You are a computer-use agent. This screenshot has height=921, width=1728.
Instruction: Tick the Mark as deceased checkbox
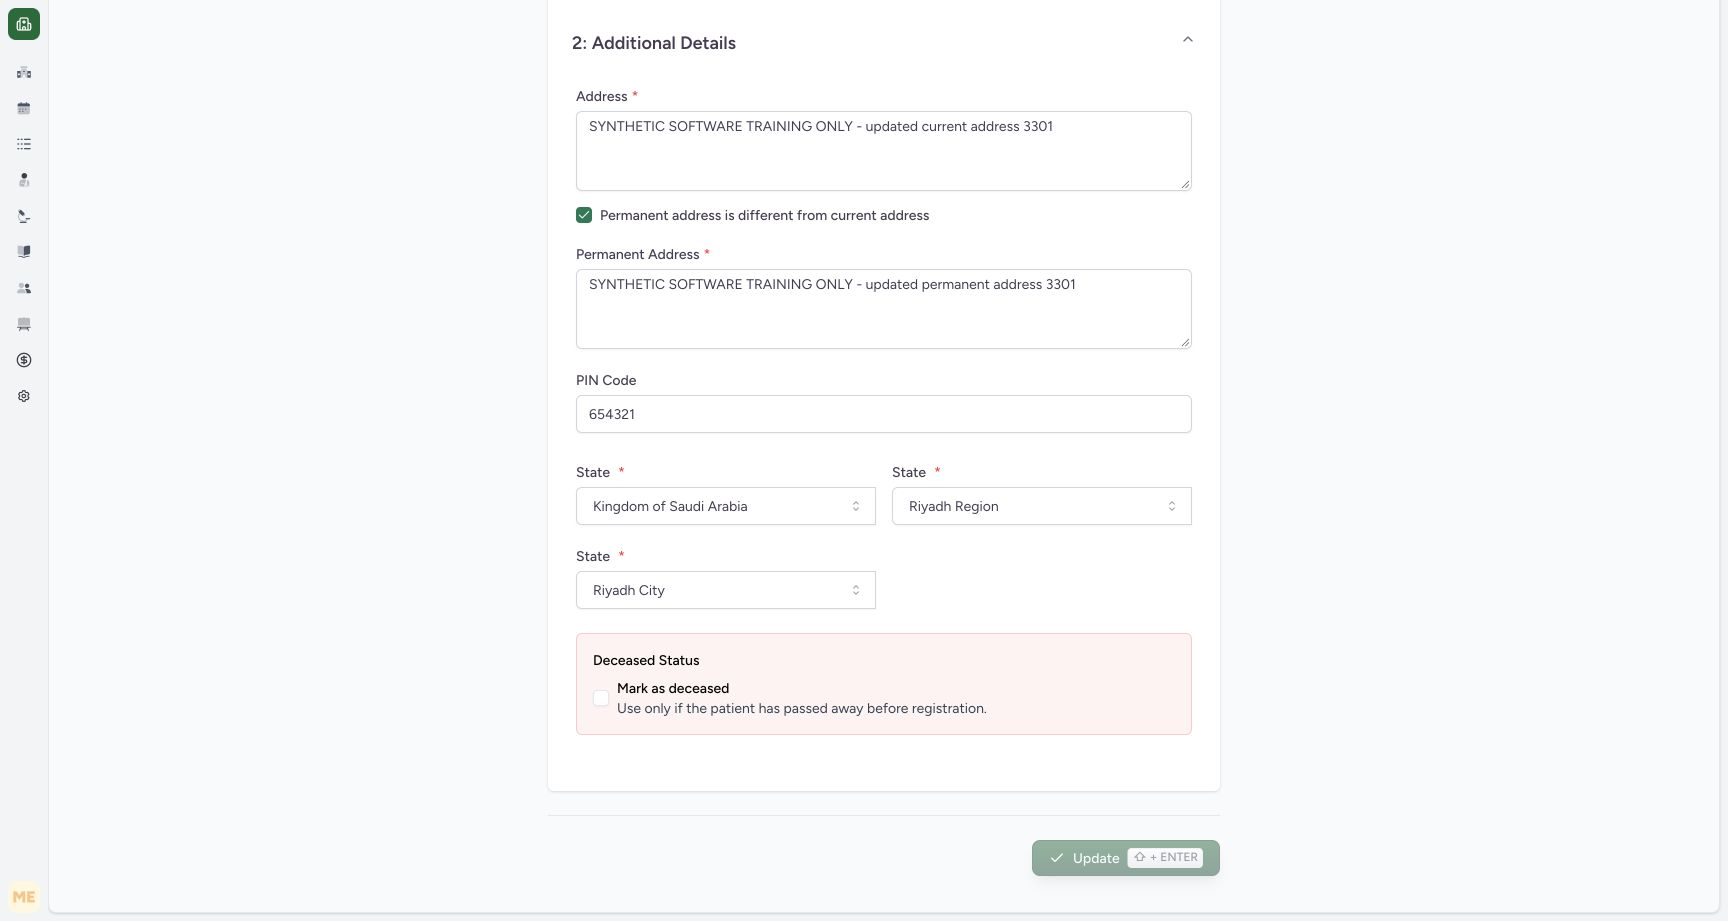click(x=601, y=698)
